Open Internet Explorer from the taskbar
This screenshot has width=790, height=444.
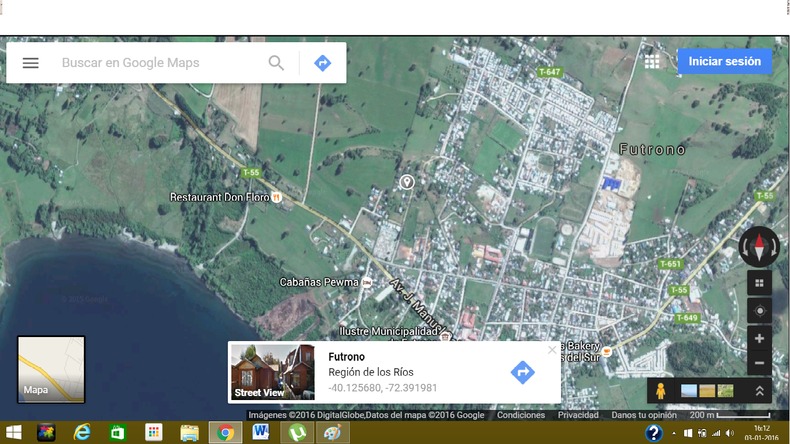click(x=82, y=433)
